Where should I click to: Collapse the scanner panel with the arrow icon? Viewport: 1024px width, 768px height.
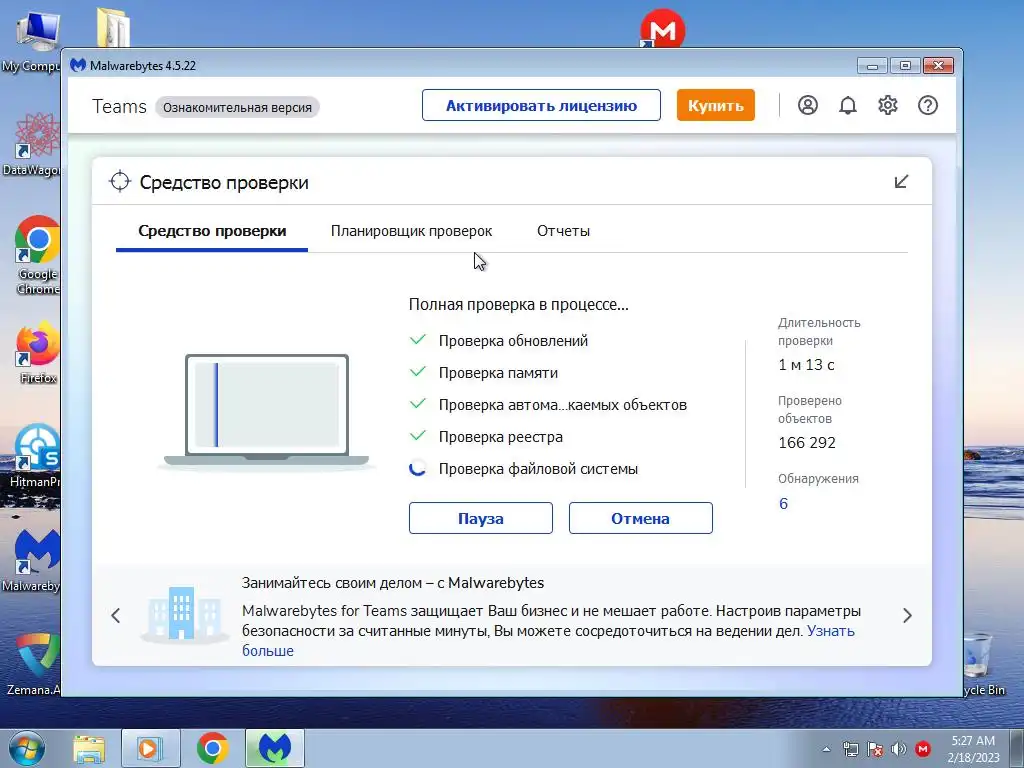point(901,182)
